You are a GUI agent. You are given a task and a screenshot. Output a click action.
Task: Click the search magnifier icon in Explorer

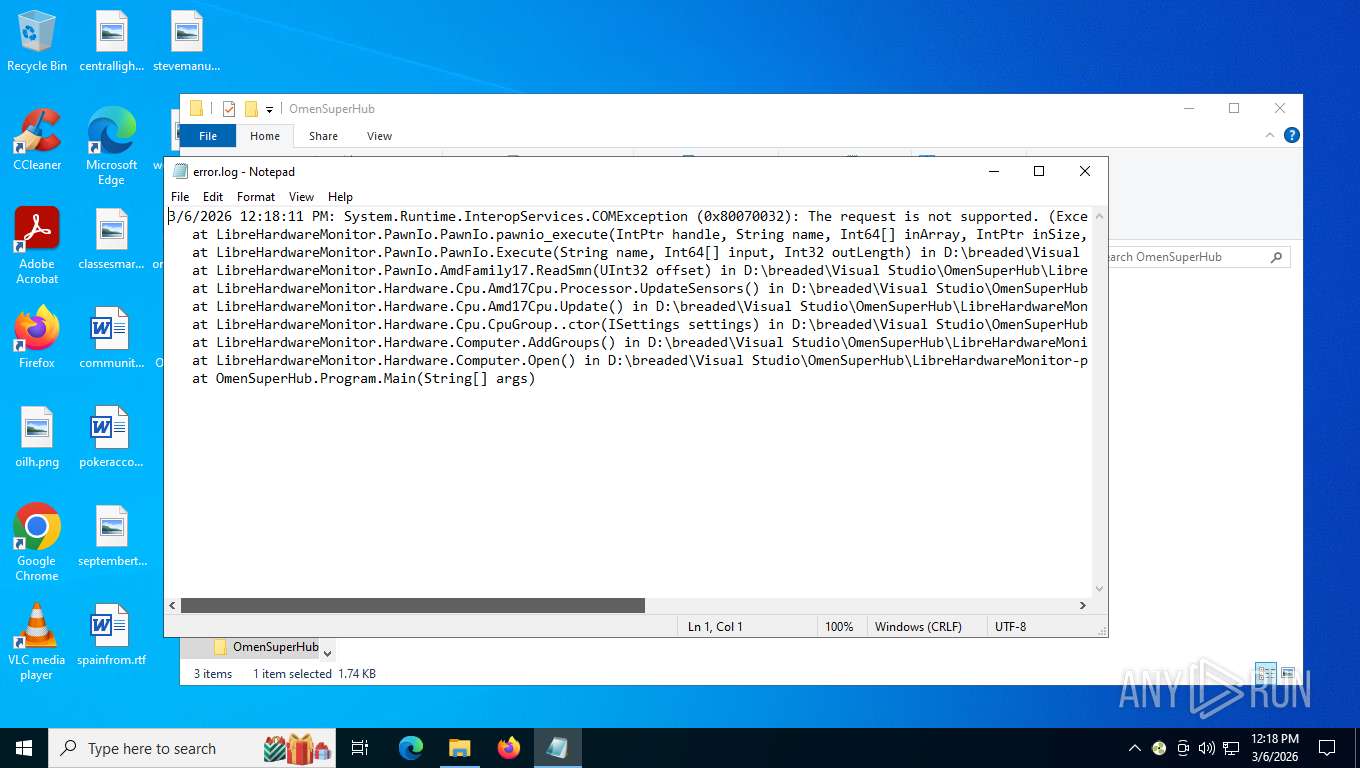coord(1276,257)
